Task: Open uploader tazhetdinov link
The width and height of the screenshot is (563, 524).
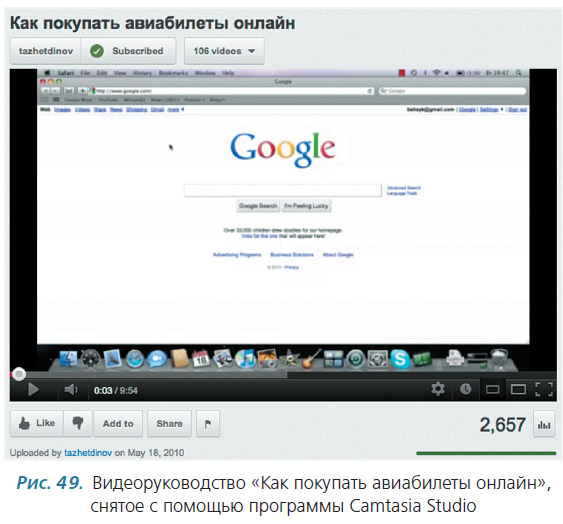Action: tap(88, 453)
